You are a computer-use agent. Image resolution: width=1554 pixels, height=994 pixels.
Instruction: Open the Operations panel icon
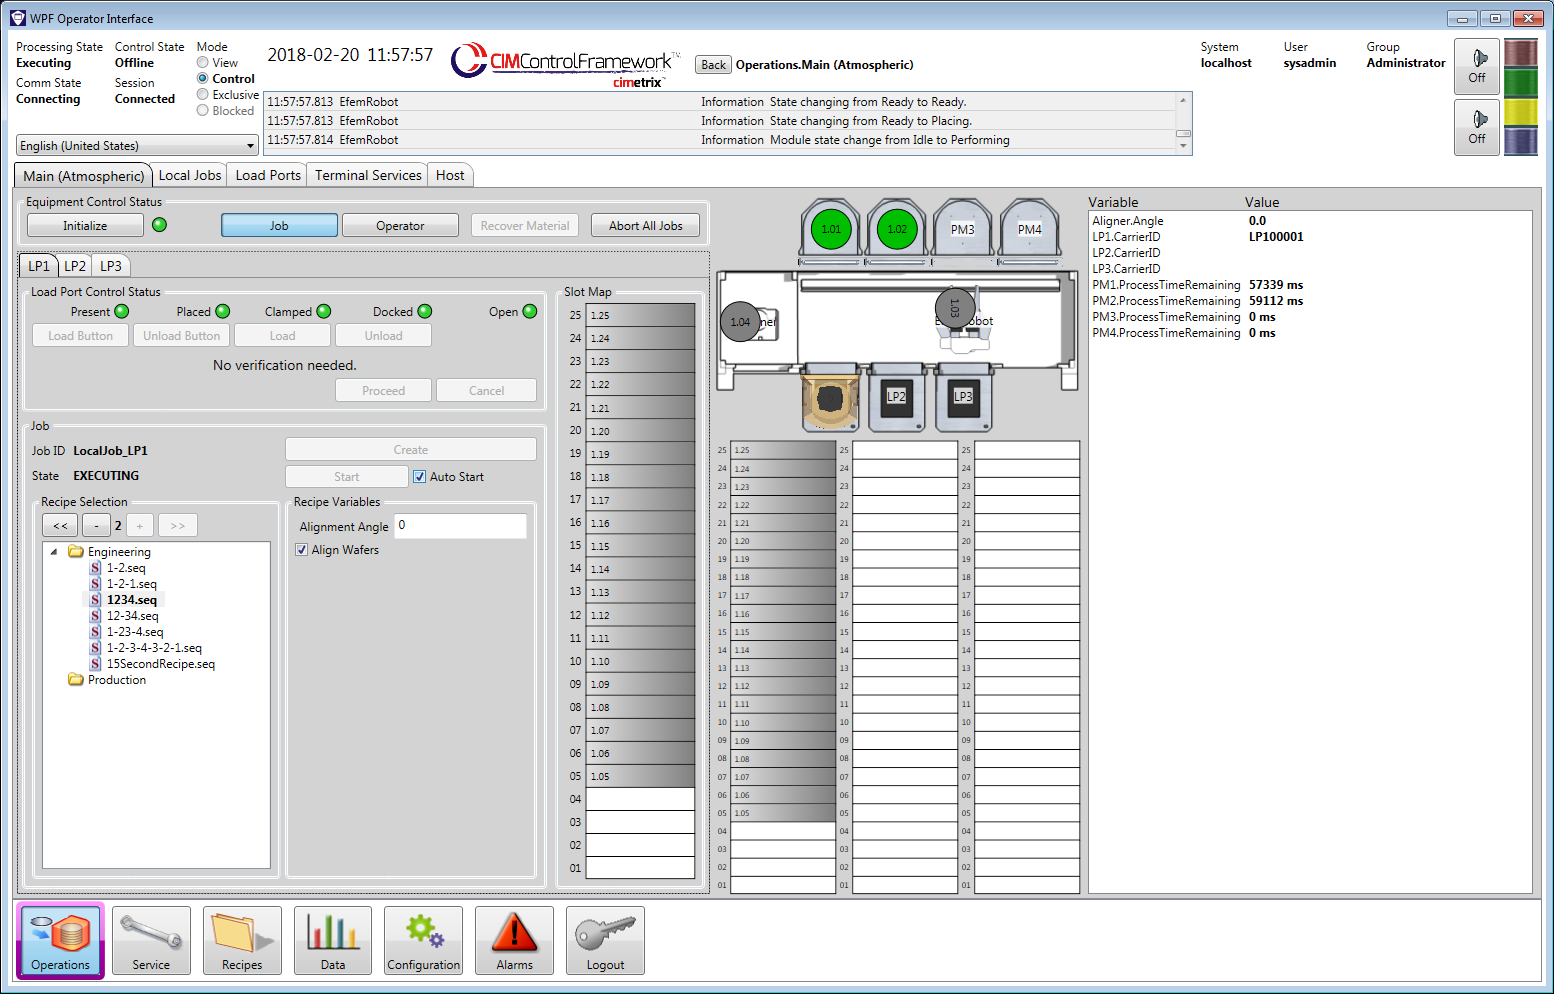59,940
